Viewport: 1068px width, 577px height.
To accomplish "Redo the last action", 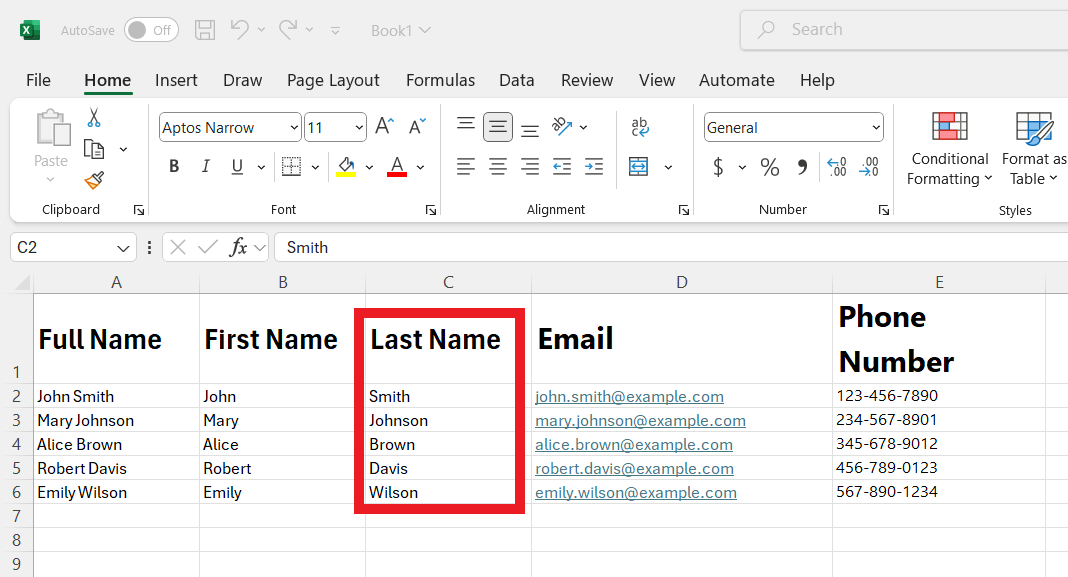I will tap(288, 29).
